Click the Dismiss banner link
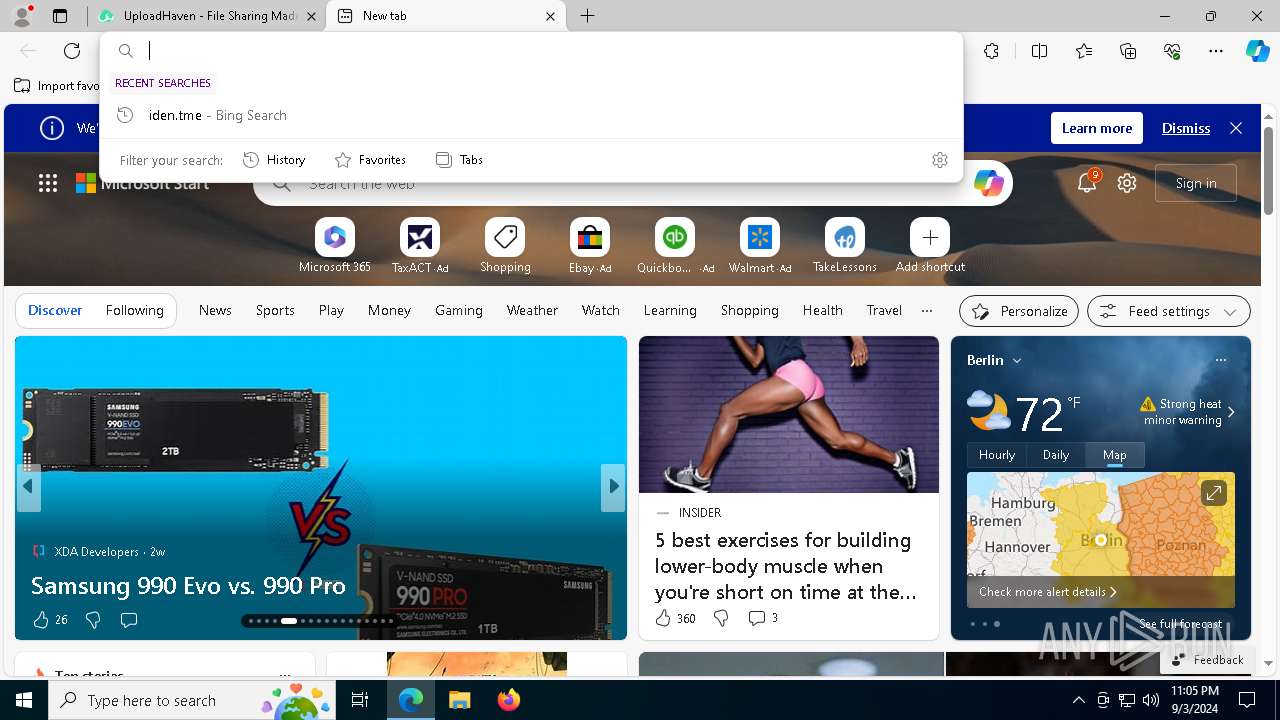1280x720 pixels. click(1186, 128)
